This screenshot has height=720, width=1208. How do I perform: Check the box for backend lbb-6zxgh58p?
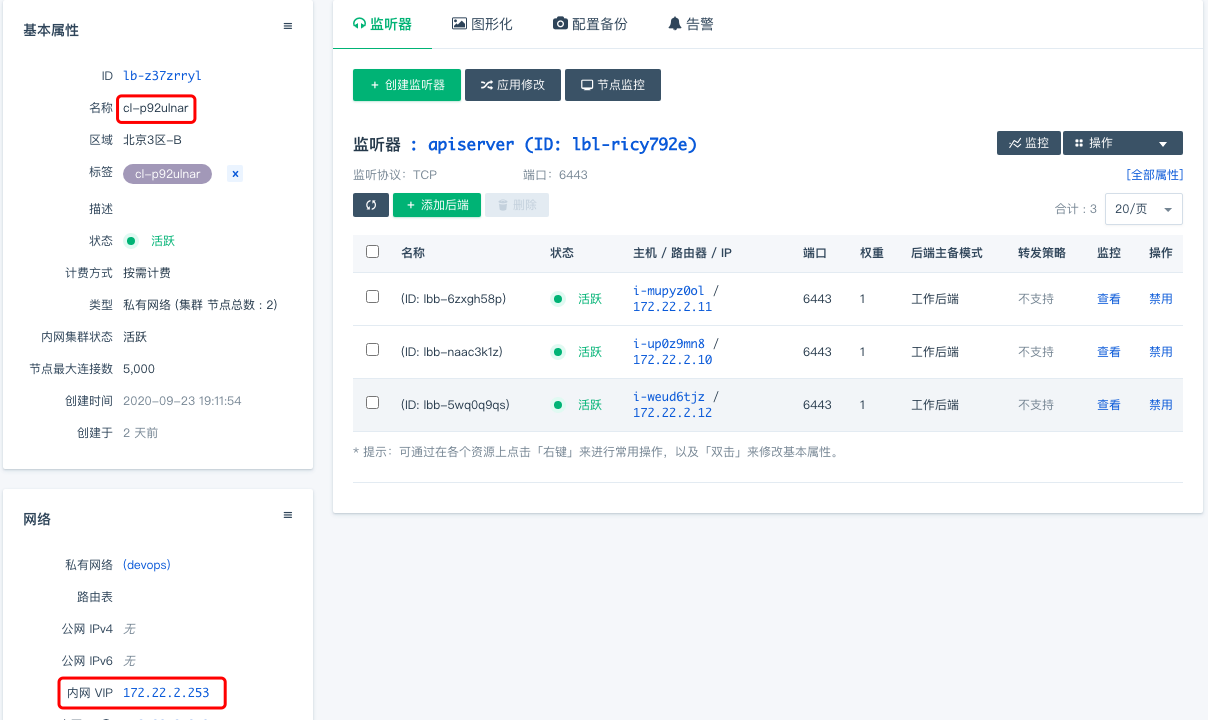372,297
